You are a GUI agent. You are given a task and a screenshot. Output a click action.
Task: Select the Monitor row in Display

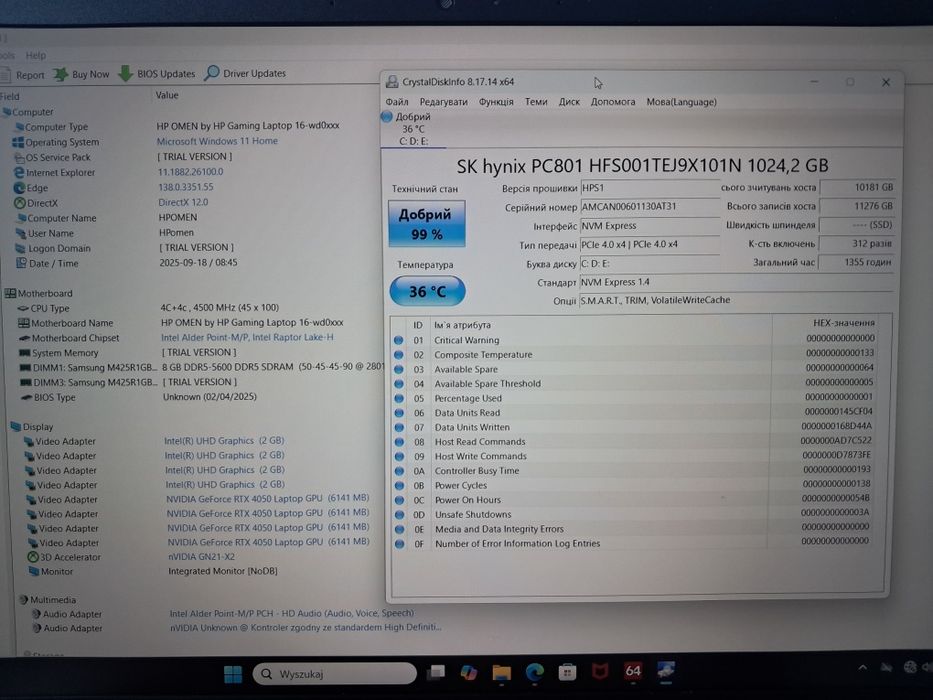(x=154, y=571)
